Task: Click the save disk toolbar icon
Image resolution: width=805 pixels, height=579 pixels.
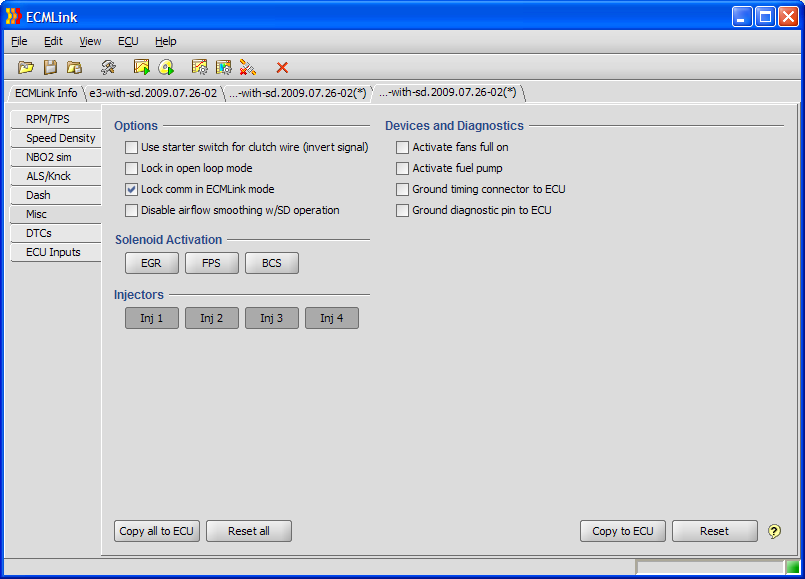Action: click(x=50, y=67)
